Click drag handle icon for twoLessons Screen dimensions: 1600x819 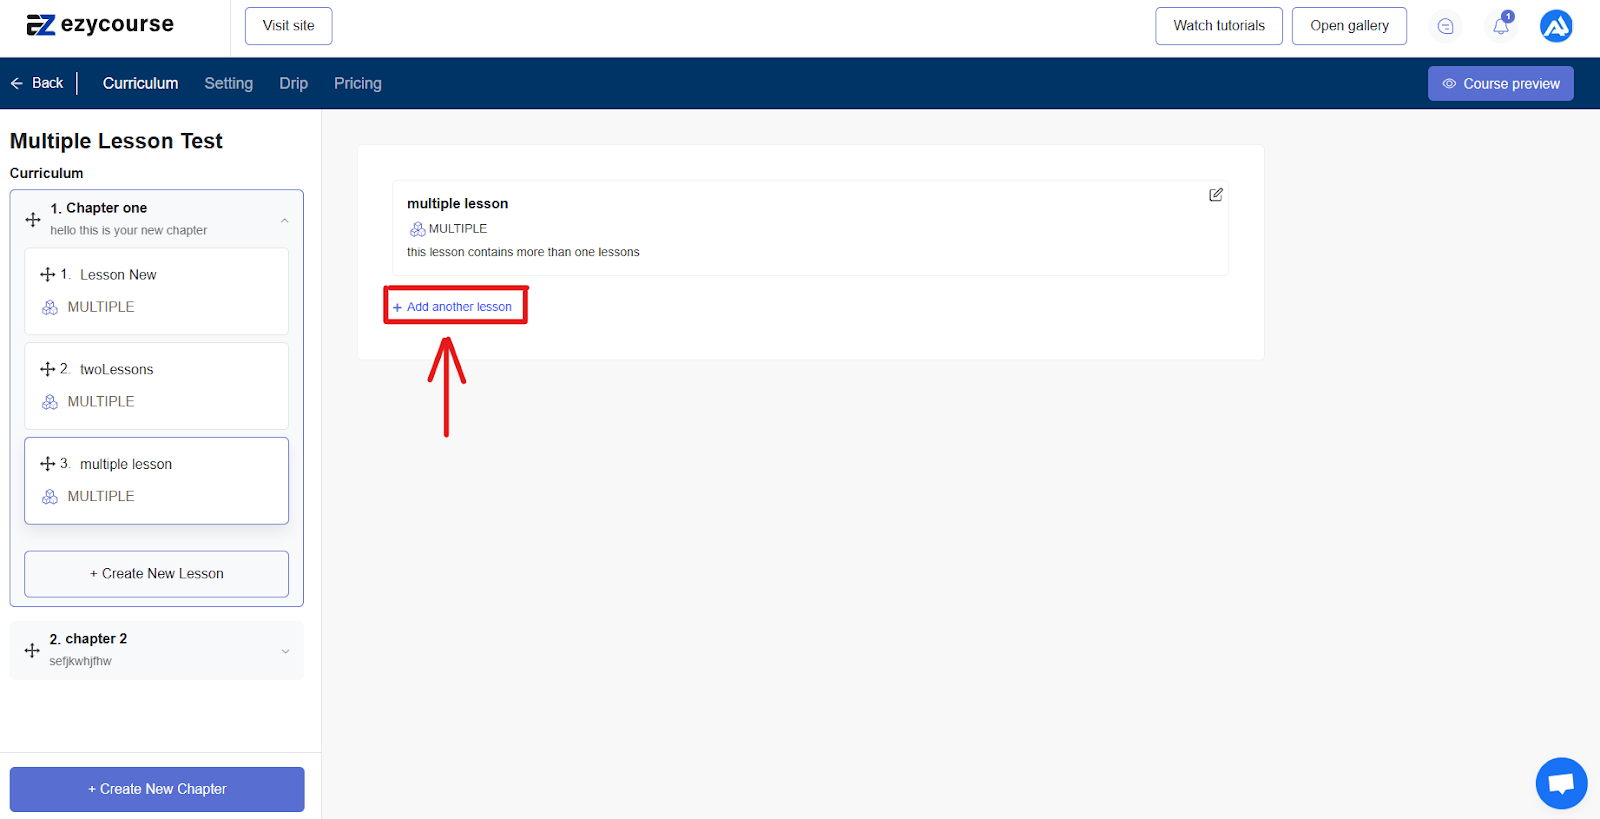(47, 369)
